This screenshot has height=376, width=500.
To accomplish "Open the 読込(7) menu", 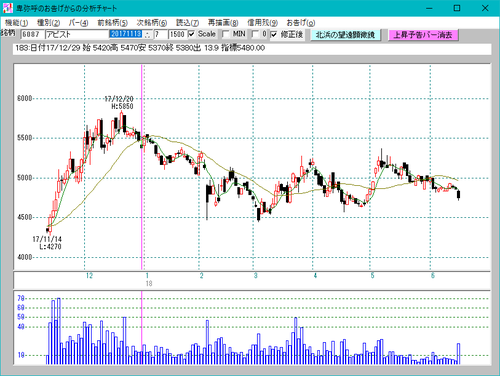I will 187,23.
